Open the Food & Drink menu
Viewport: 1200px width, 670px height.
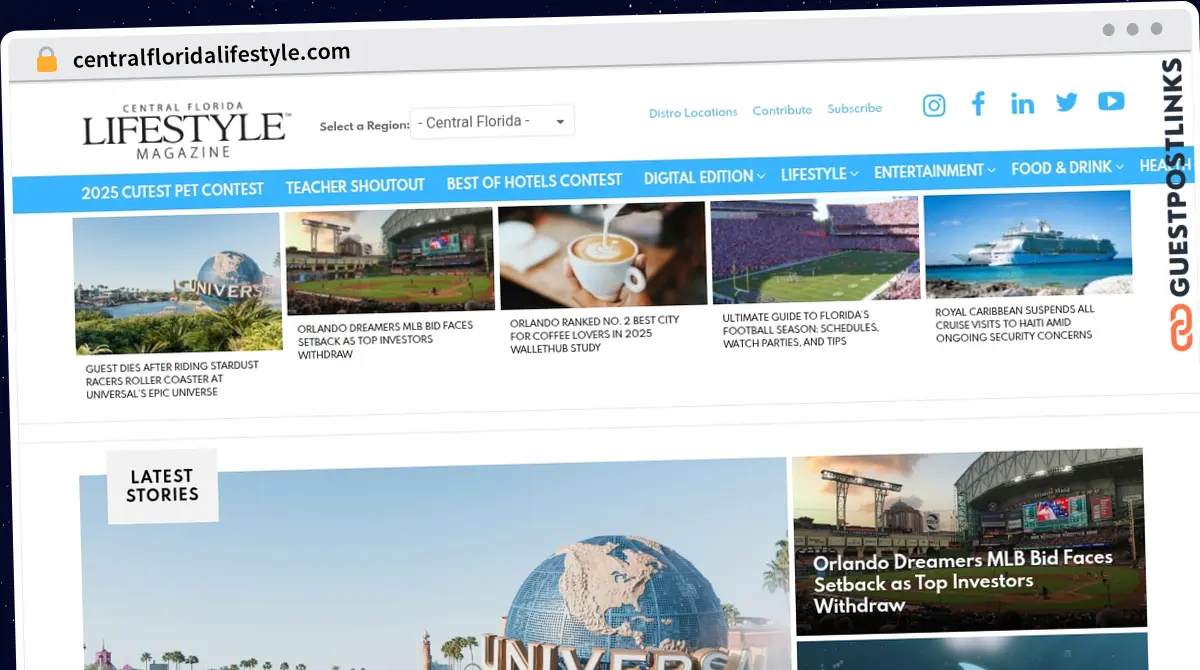pos(1066,168)
